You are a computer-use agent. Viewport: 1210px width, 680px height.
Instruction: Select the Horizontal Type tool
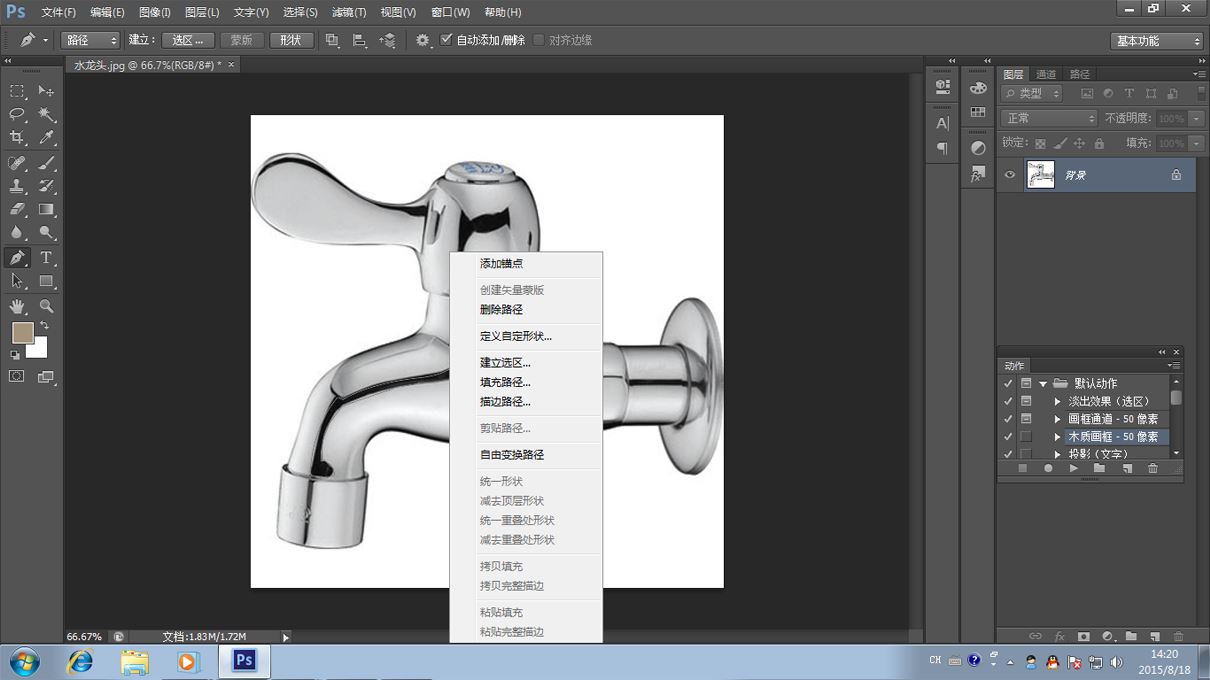46,258
